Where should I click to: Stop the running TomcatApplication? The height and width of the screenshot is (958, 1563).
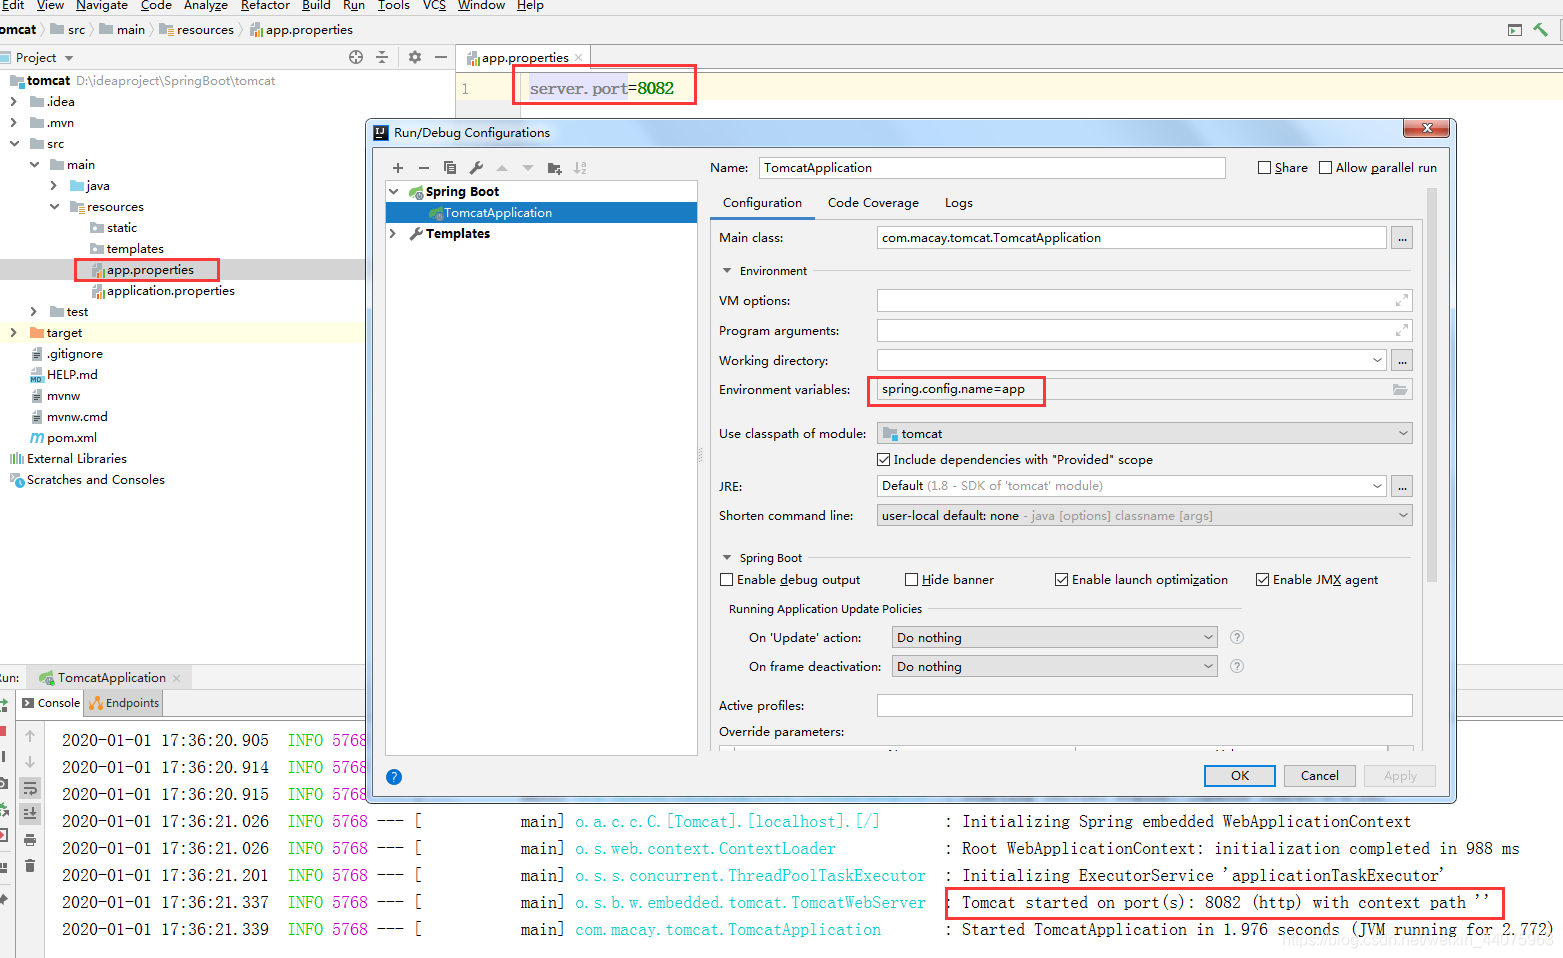(x=3, y=732)
